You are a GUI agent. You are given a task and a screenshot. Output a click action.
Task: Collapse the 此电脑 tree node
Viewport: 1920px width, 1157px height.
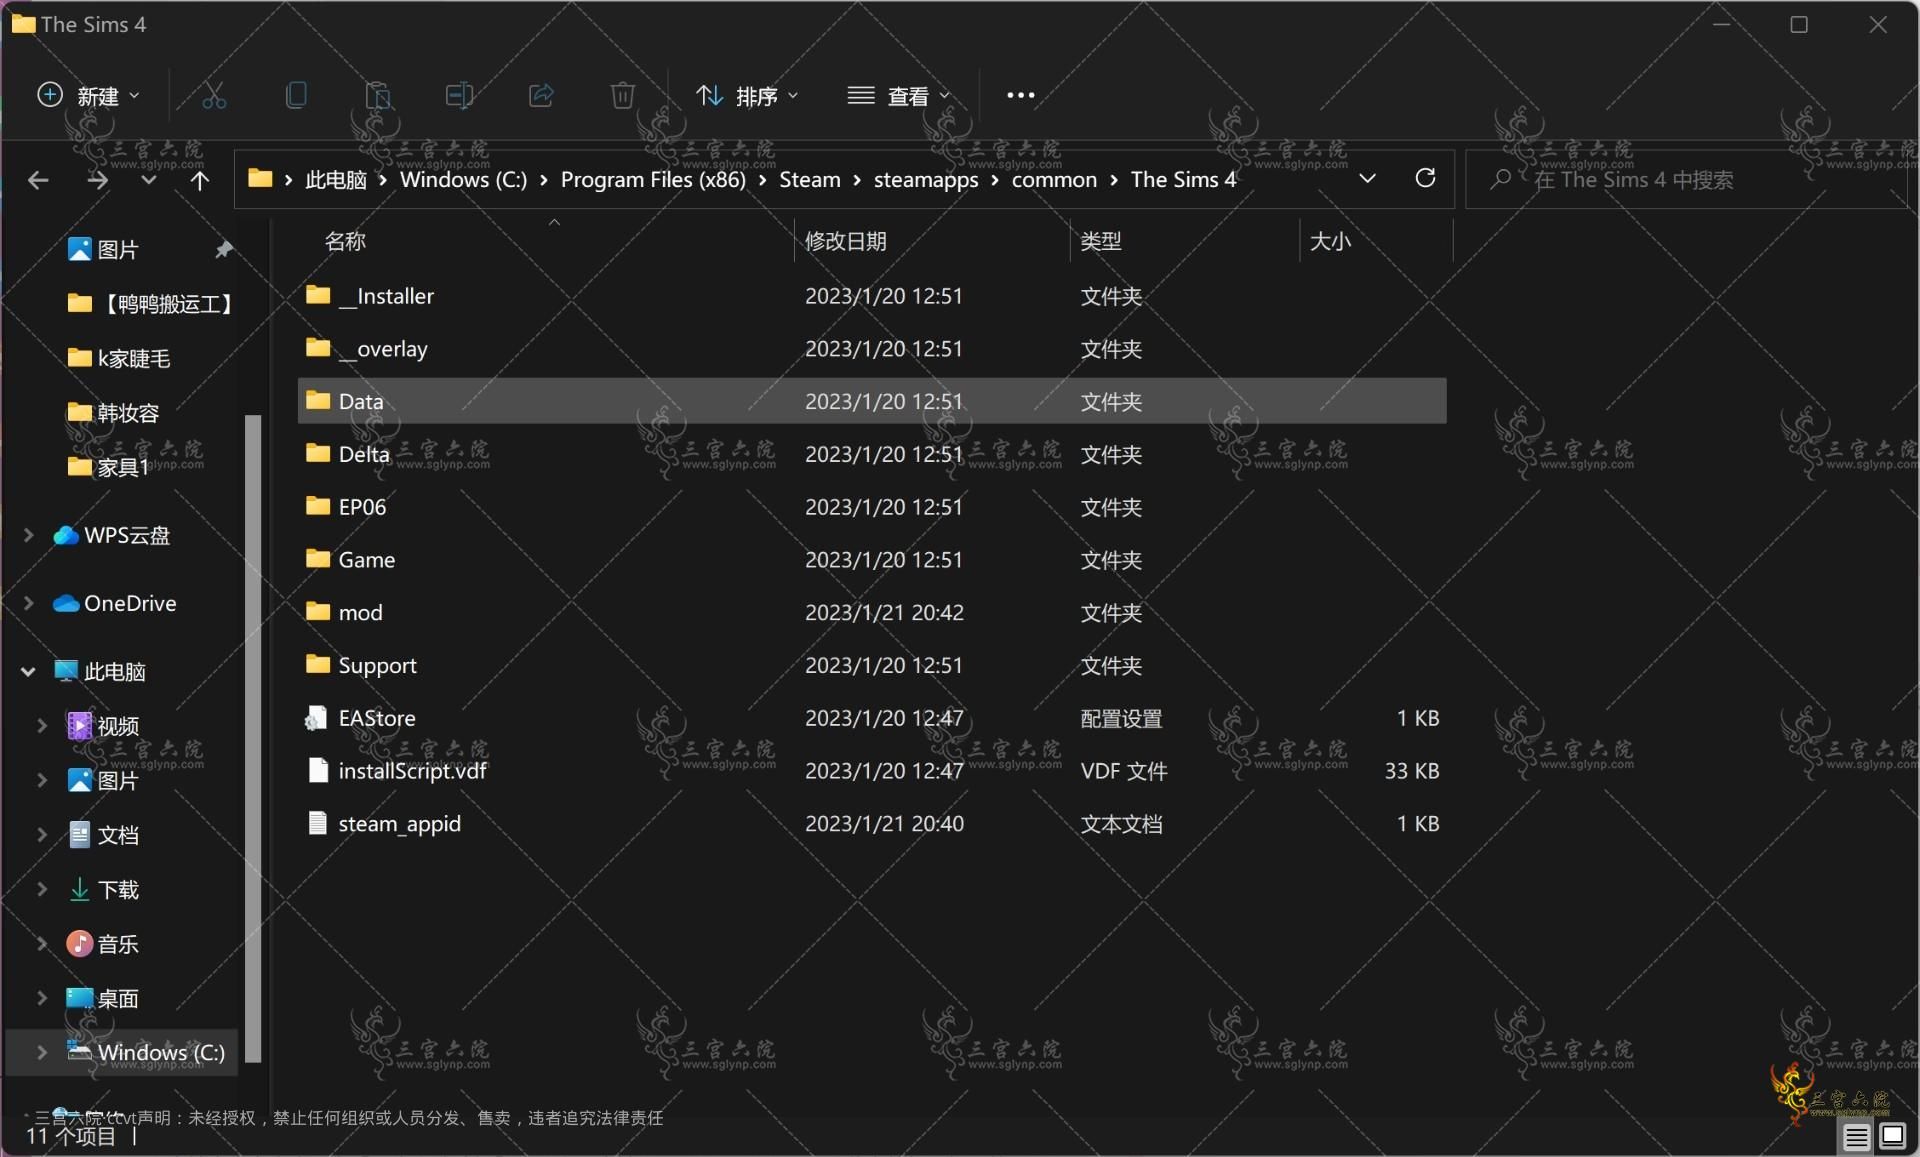(x=28, y=671)
